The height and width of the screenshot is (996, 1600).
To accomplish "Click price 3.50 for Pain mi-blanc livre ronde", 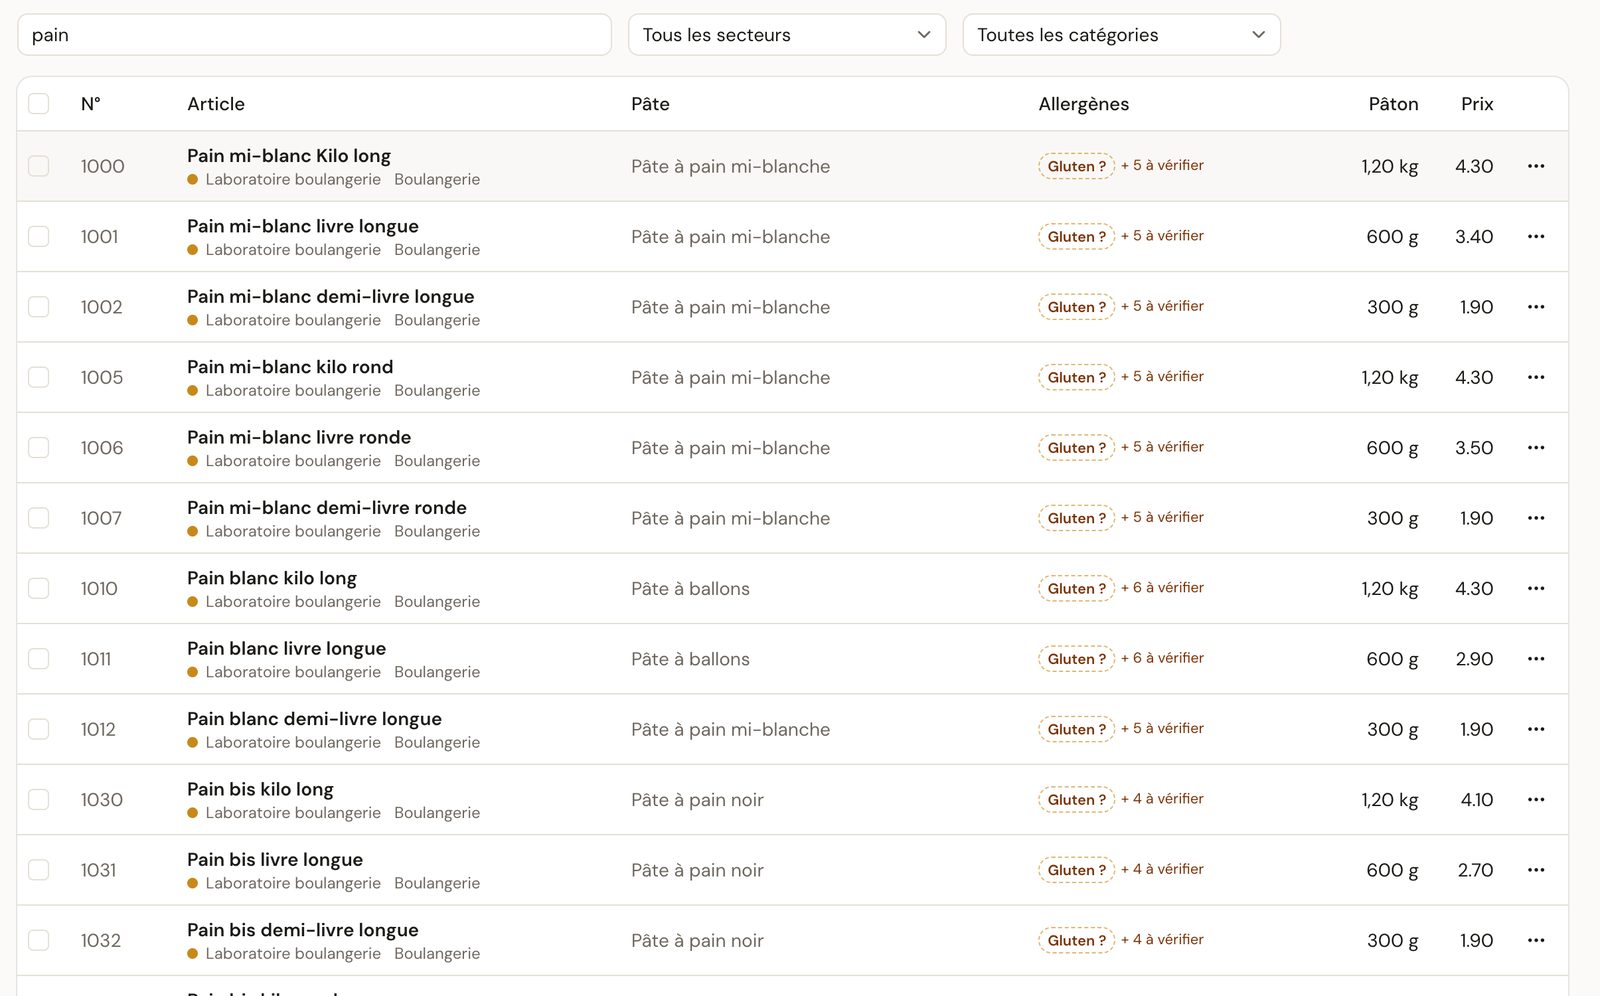I will pos(1474,448).
